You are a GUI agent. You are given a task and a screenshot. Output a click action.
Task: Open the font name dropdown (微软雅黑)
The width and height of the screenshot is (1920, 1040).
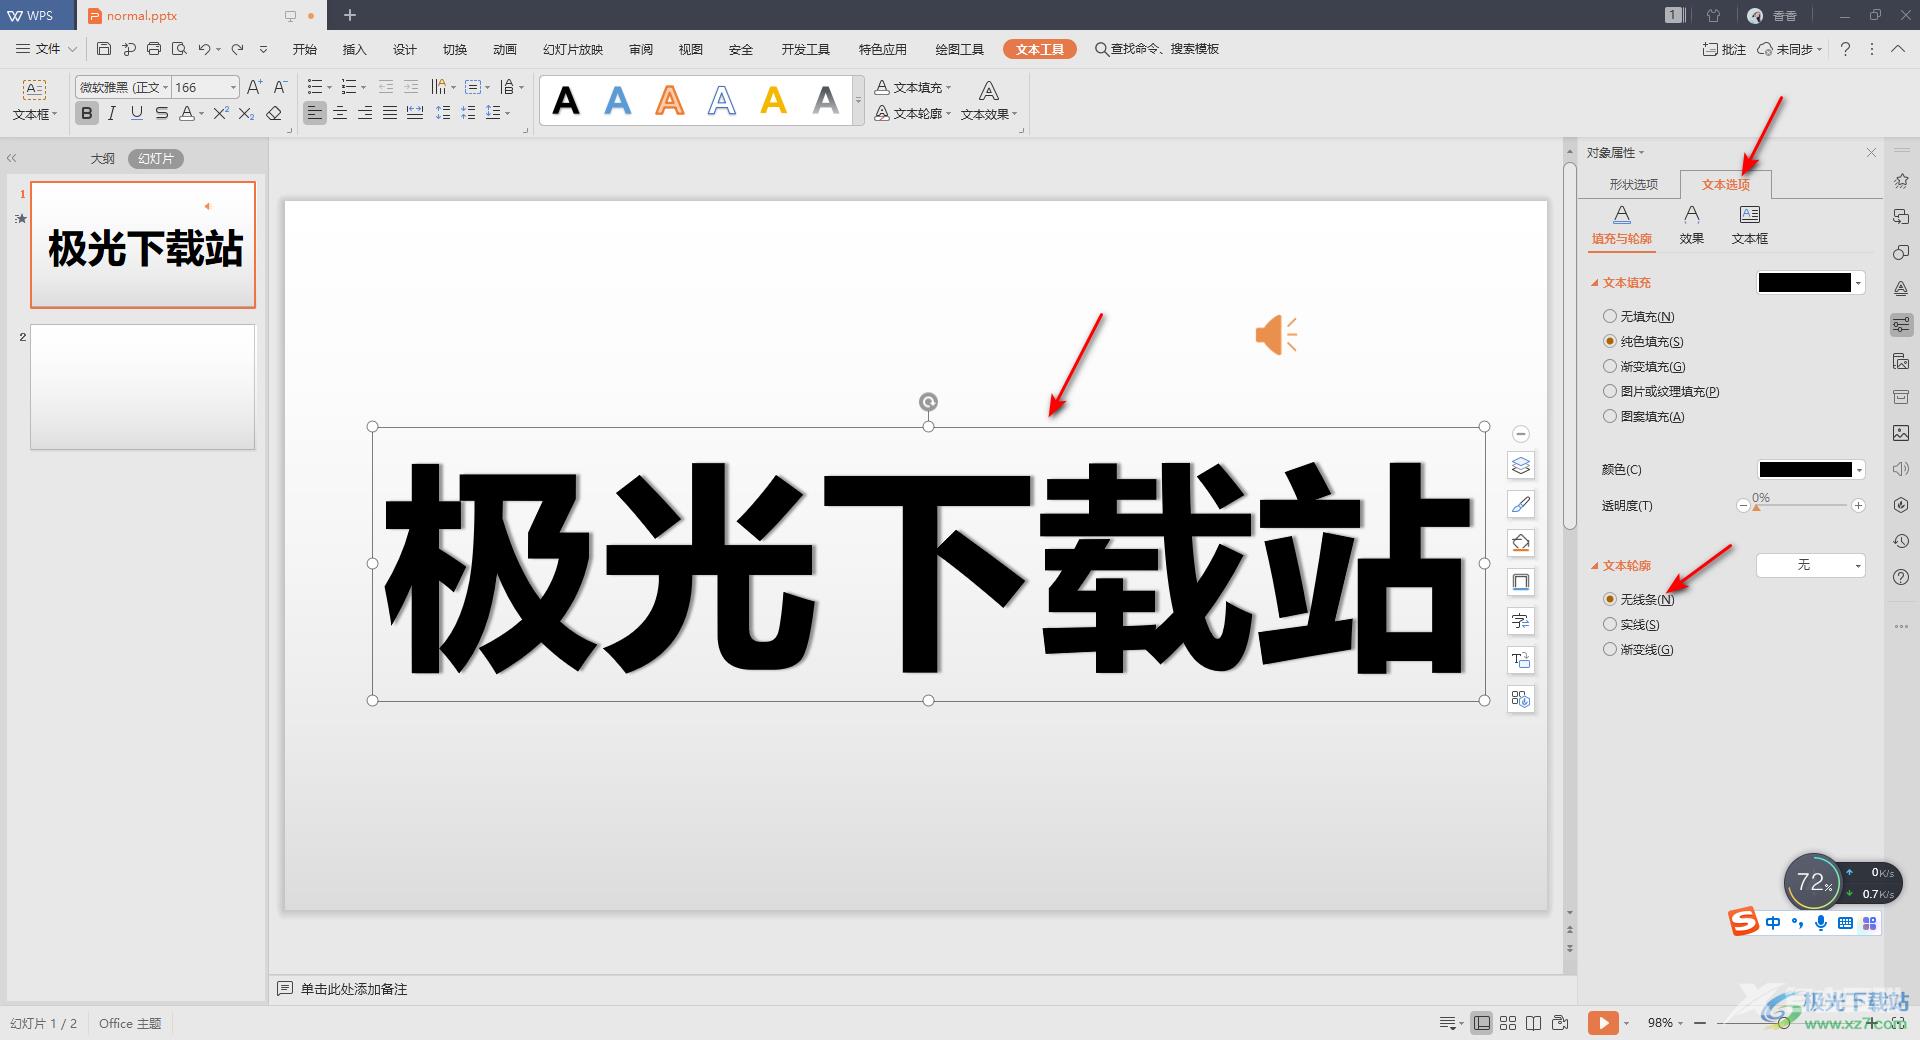point(165,87)
